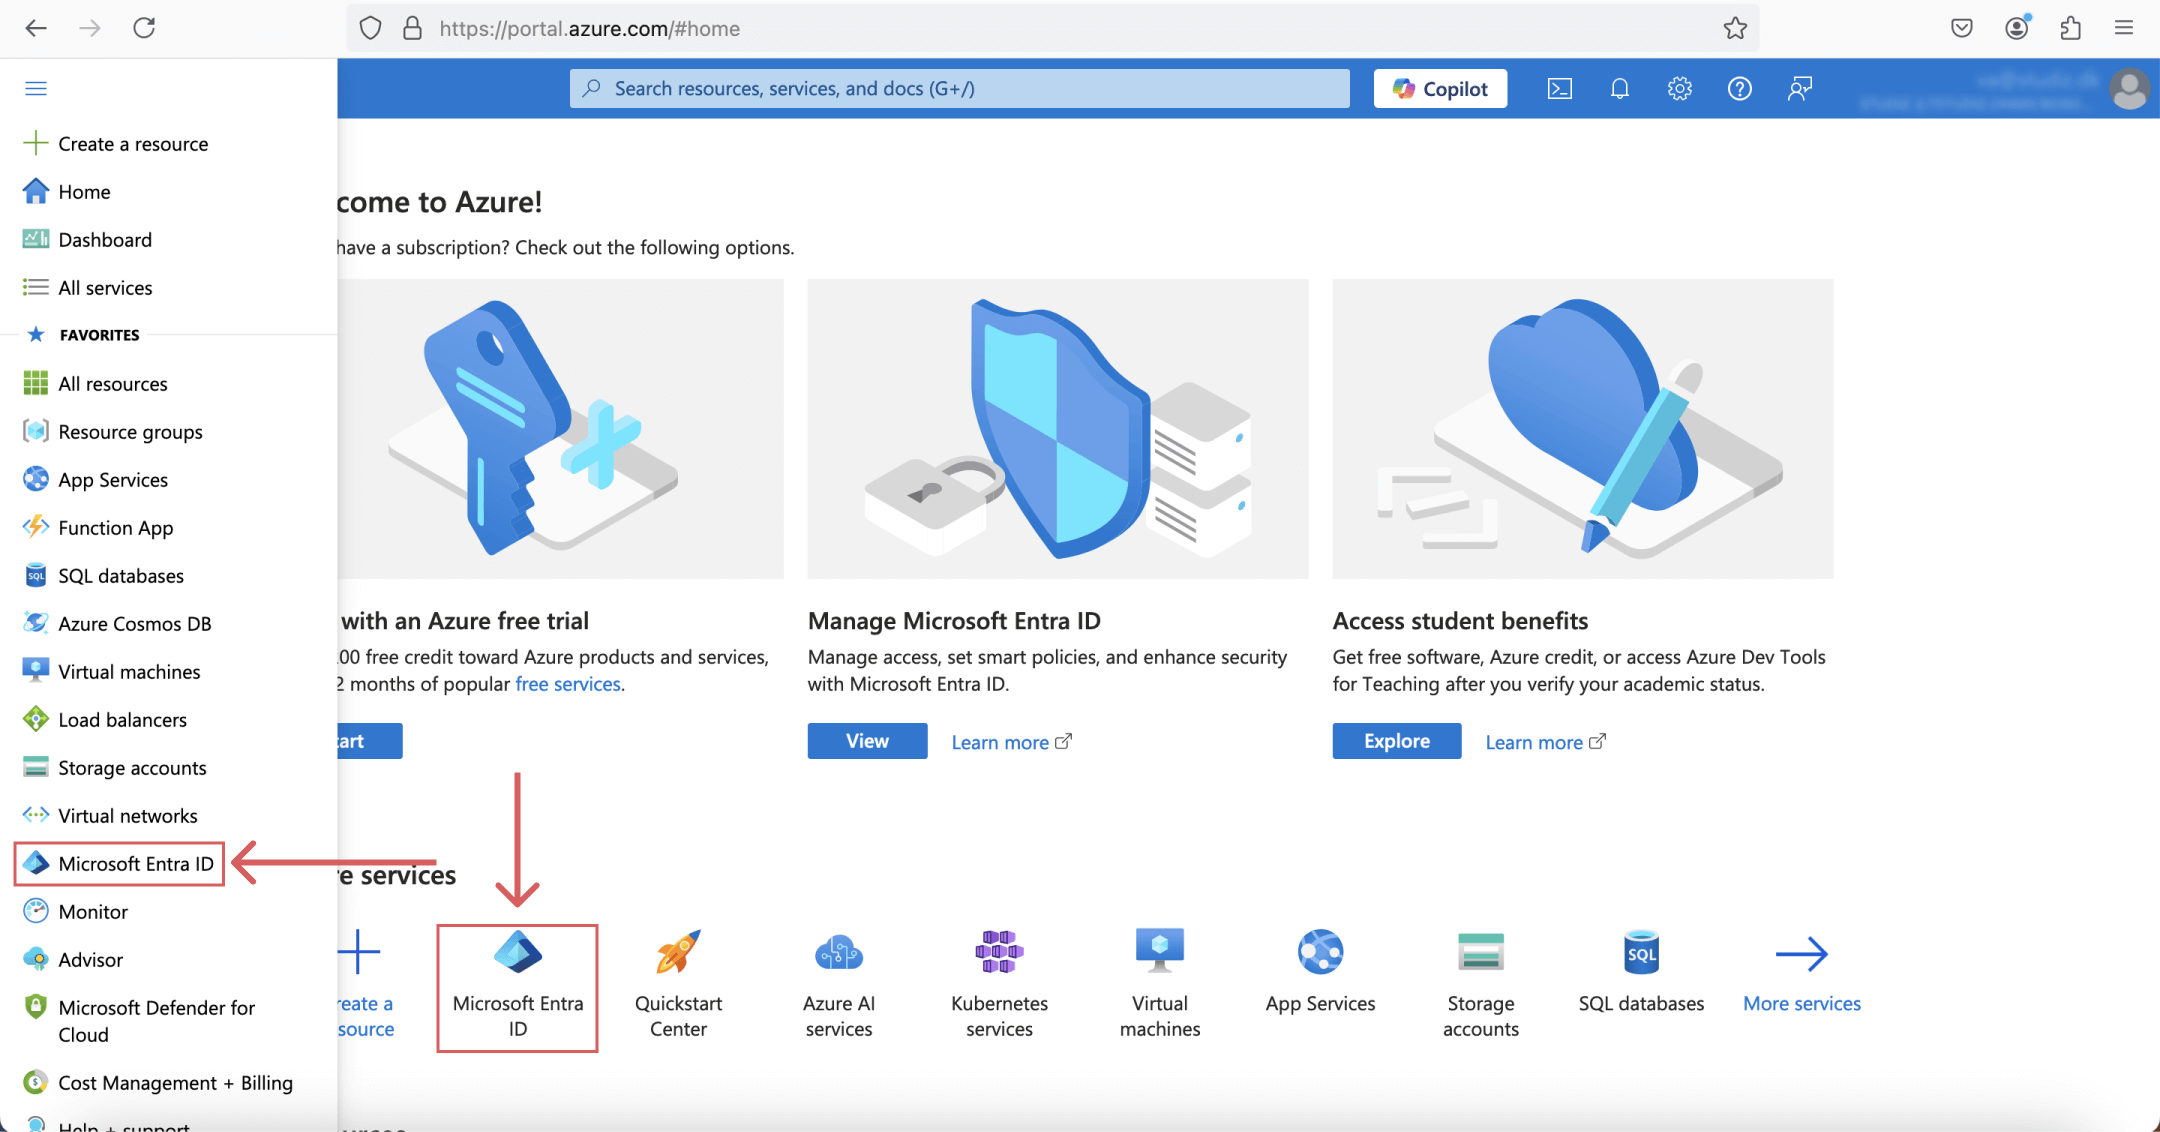Open Microsoft Entra ID service tile

pyautogui.click(x=518, y=988)
